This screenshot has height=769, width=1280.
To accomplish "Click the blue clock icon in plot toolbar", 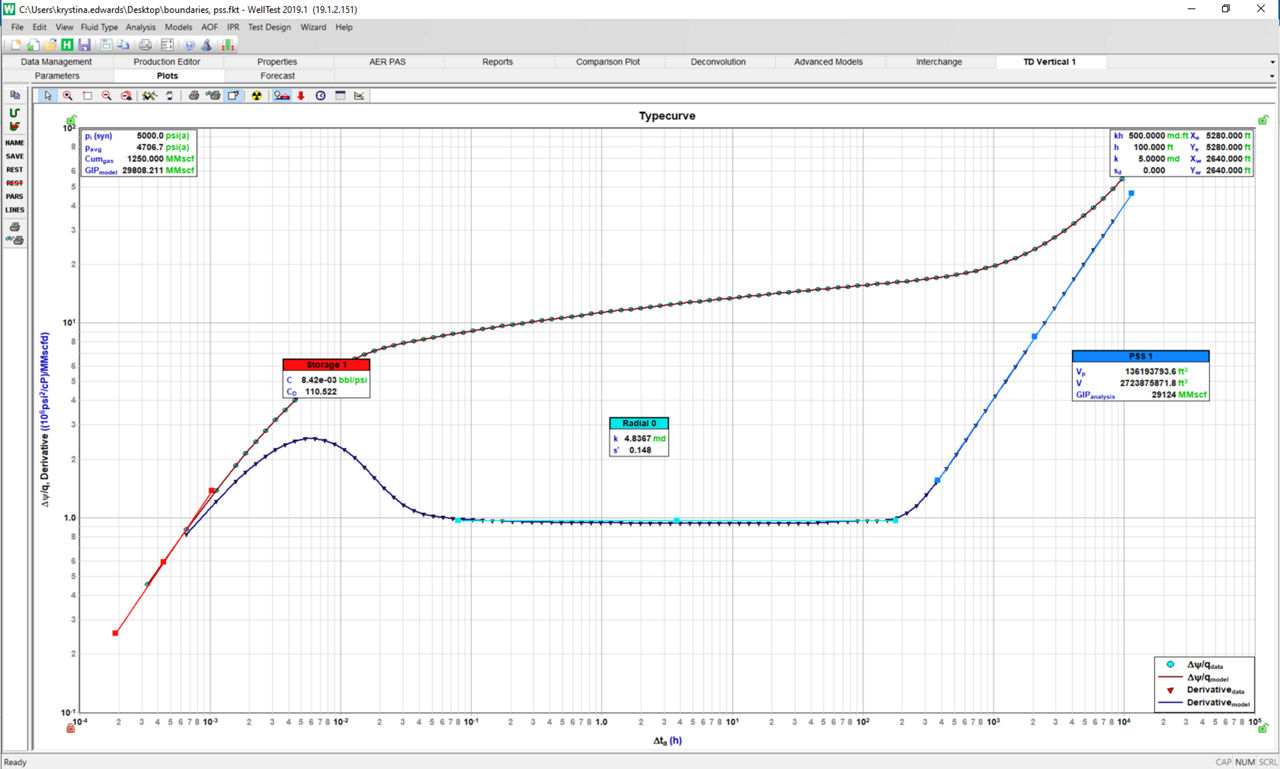I will pyautogui.click(x=320, y=96).
